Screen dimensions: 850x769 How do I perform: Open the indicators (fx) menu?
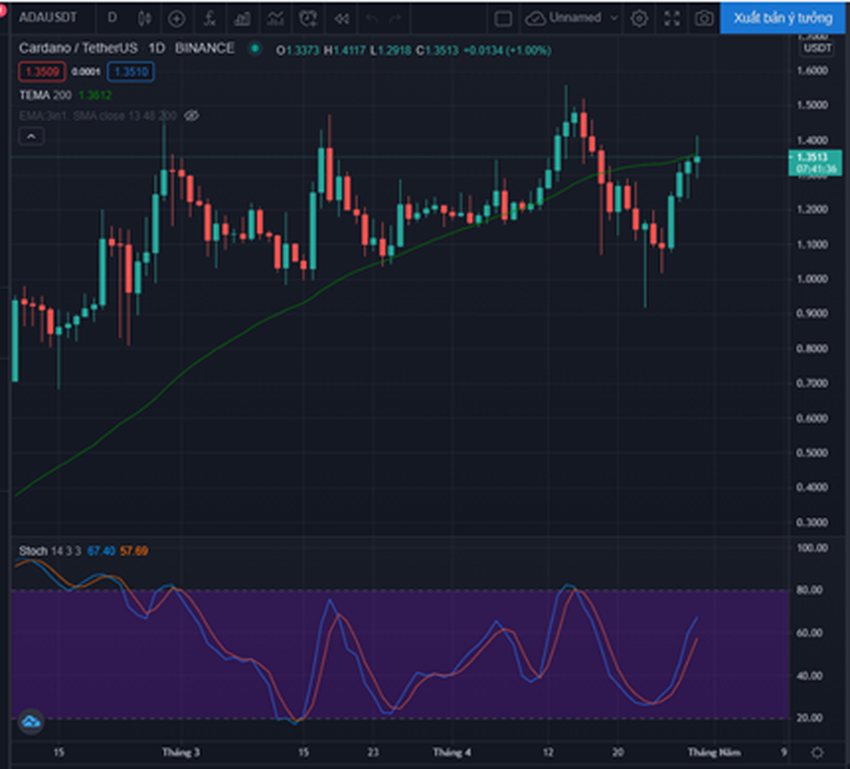(209, 18)
